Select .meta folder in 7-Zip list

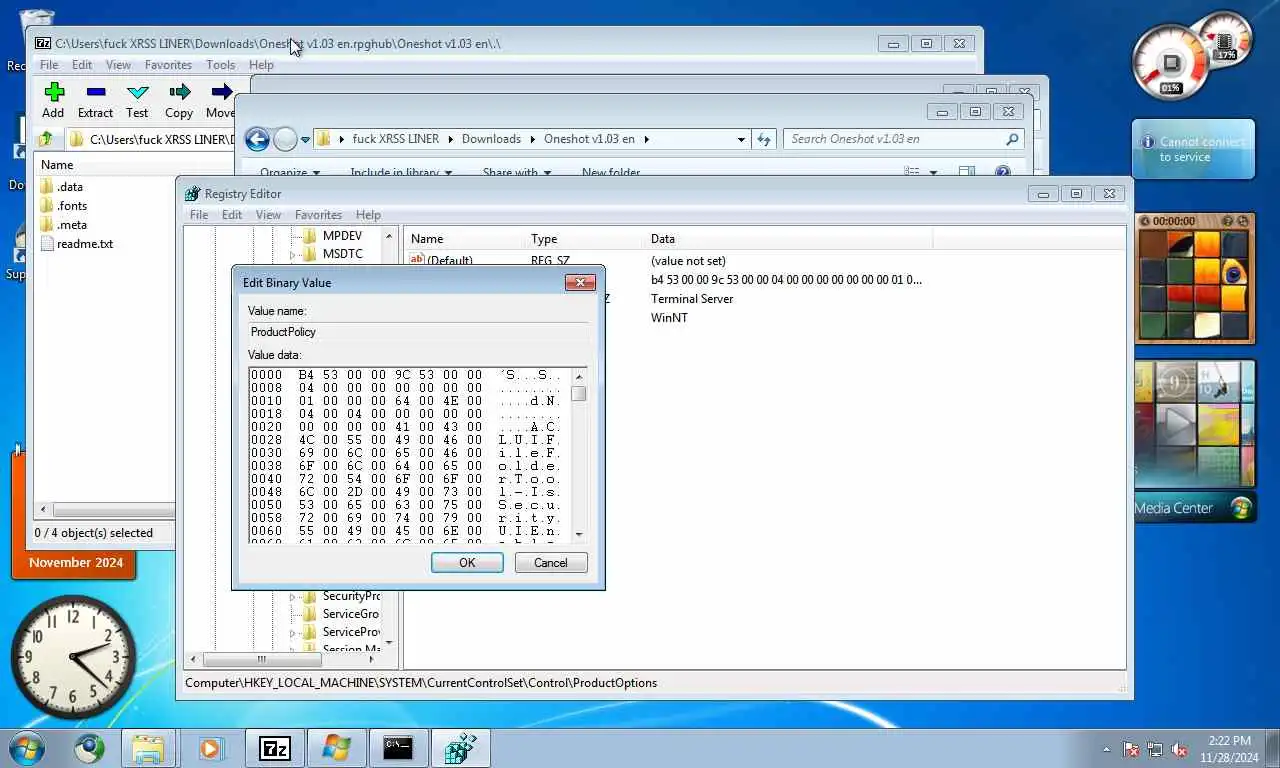tap(72, 225)
